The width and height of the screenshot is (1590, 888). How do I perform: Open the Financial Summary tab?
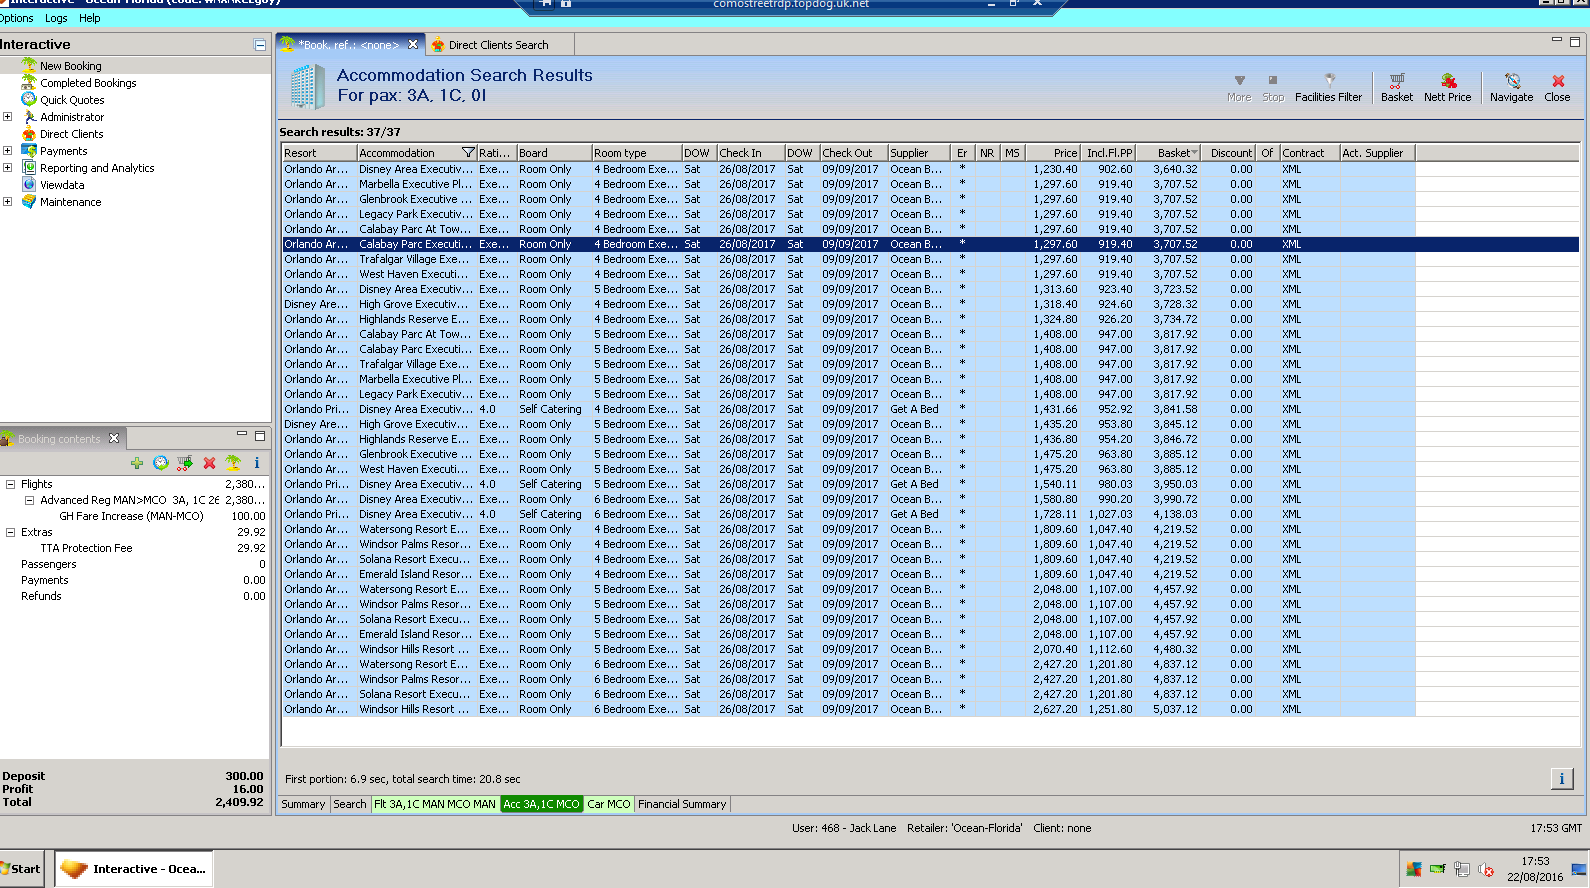coord(682,804)
